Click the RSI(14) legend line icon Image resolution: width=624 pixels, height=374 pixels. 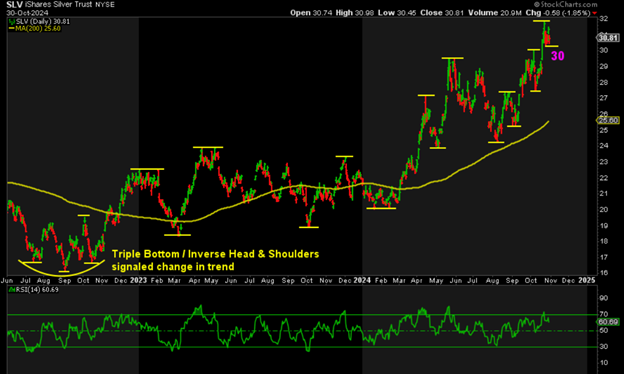click(x=12, y=290)
